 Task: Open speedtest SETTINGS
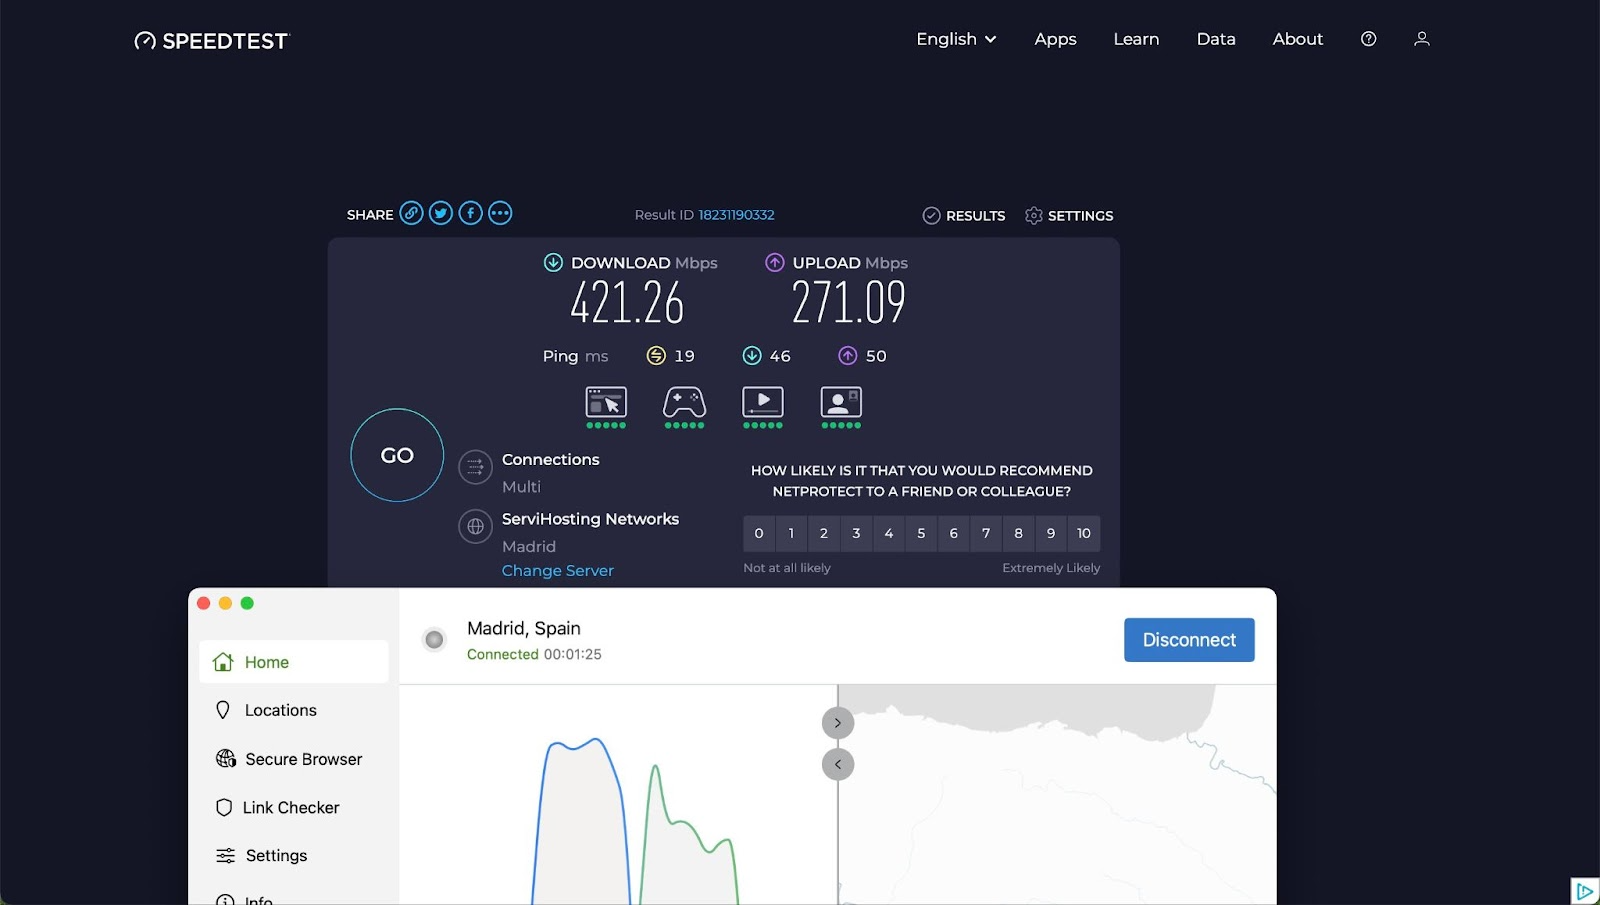(x=1069, y=216)
